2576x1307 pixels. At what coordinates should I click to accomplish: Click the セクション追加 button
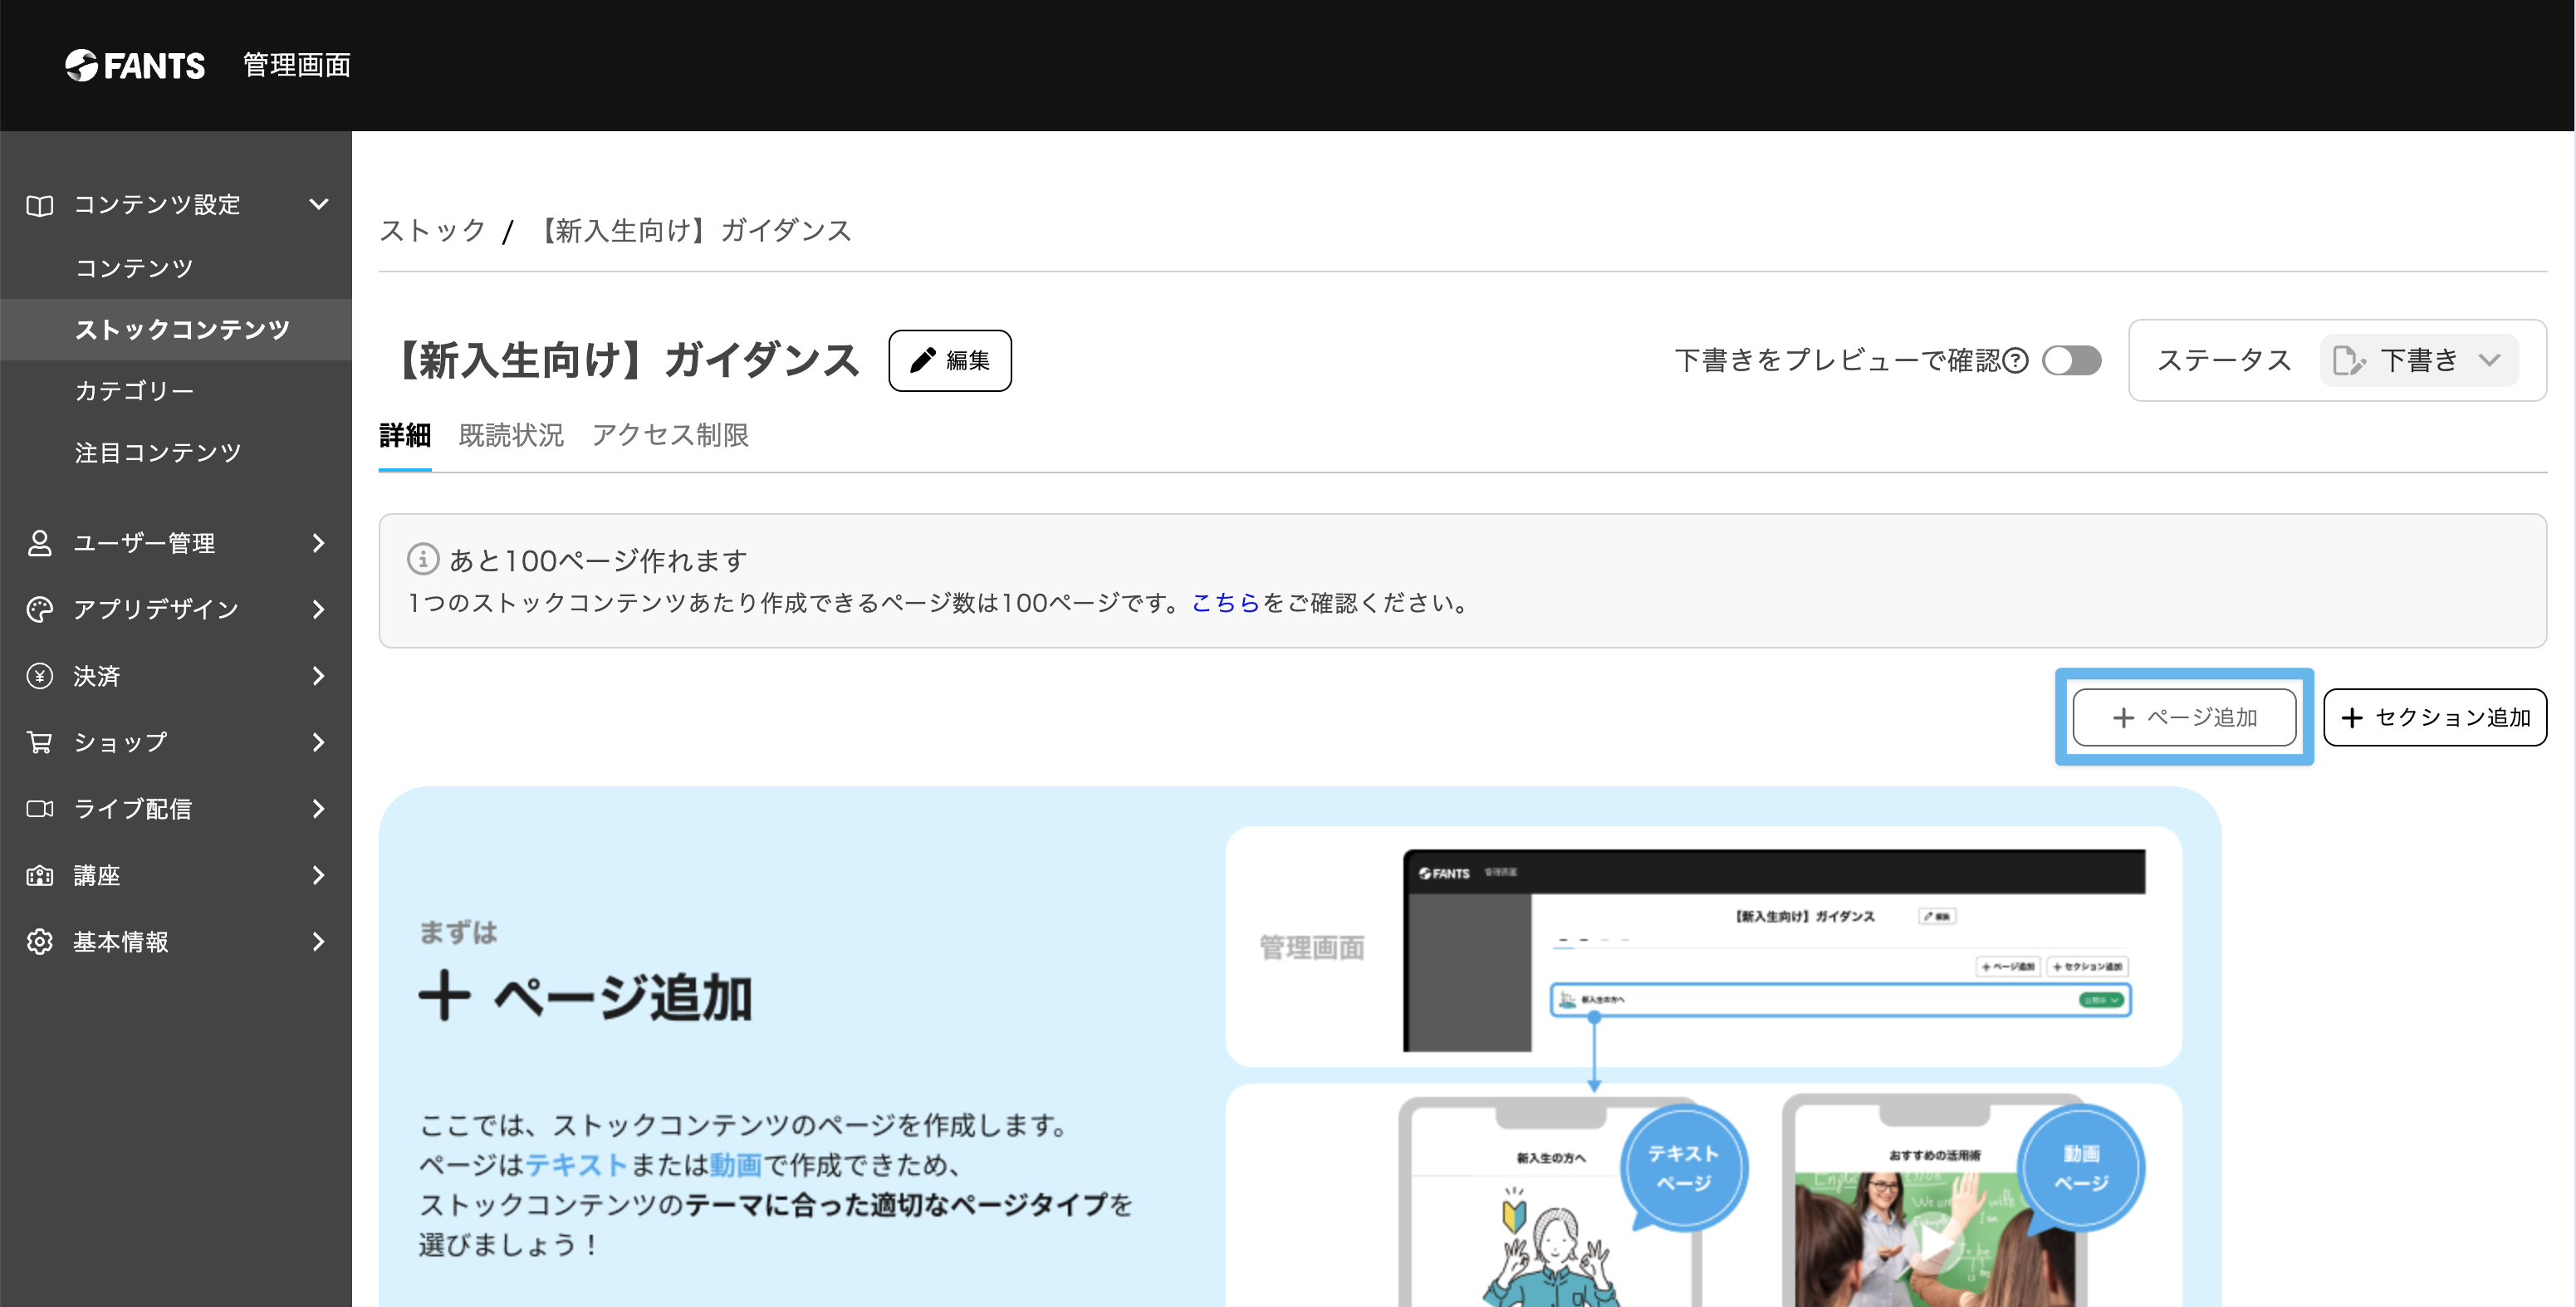(x=2435, y=717)
